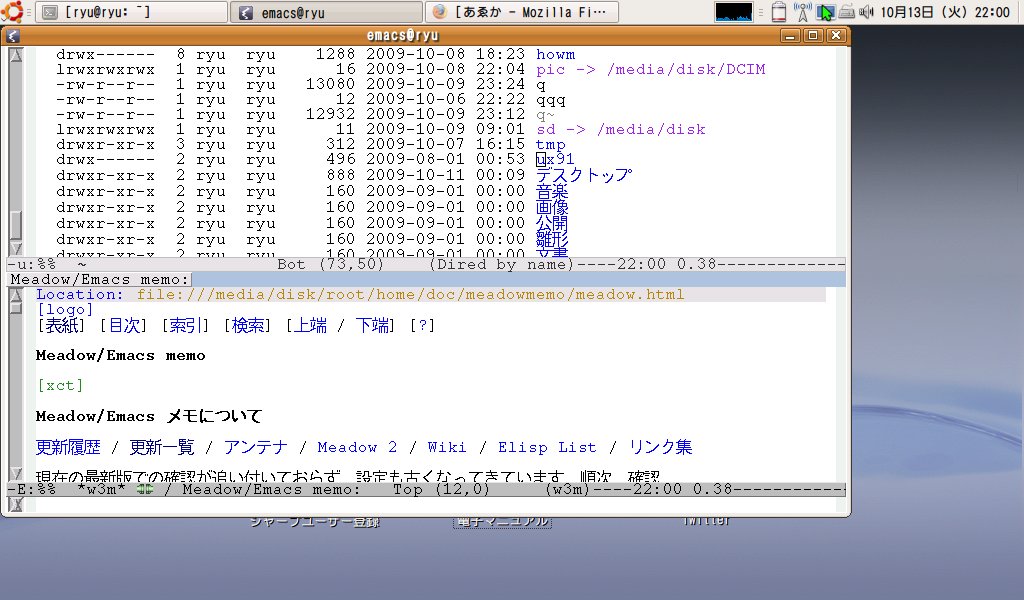Image resolution: width=1024 pixels, height=600 pixels.
Task: Select the ux91 directory in Dired
Action: tap(555, 159)
